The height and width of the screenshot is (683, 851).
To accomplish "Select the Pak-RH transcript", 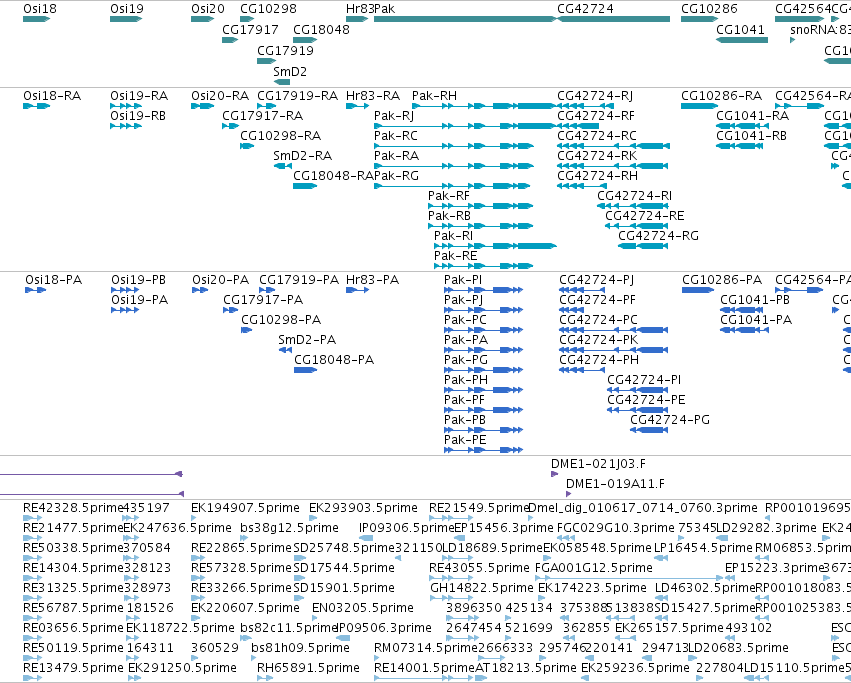I will (484, 106).
